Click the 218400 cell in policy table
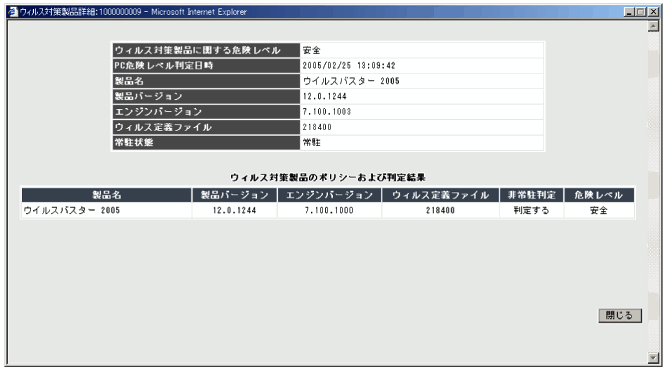This screenshot has width=664, height=370. (x=440, y=210)
